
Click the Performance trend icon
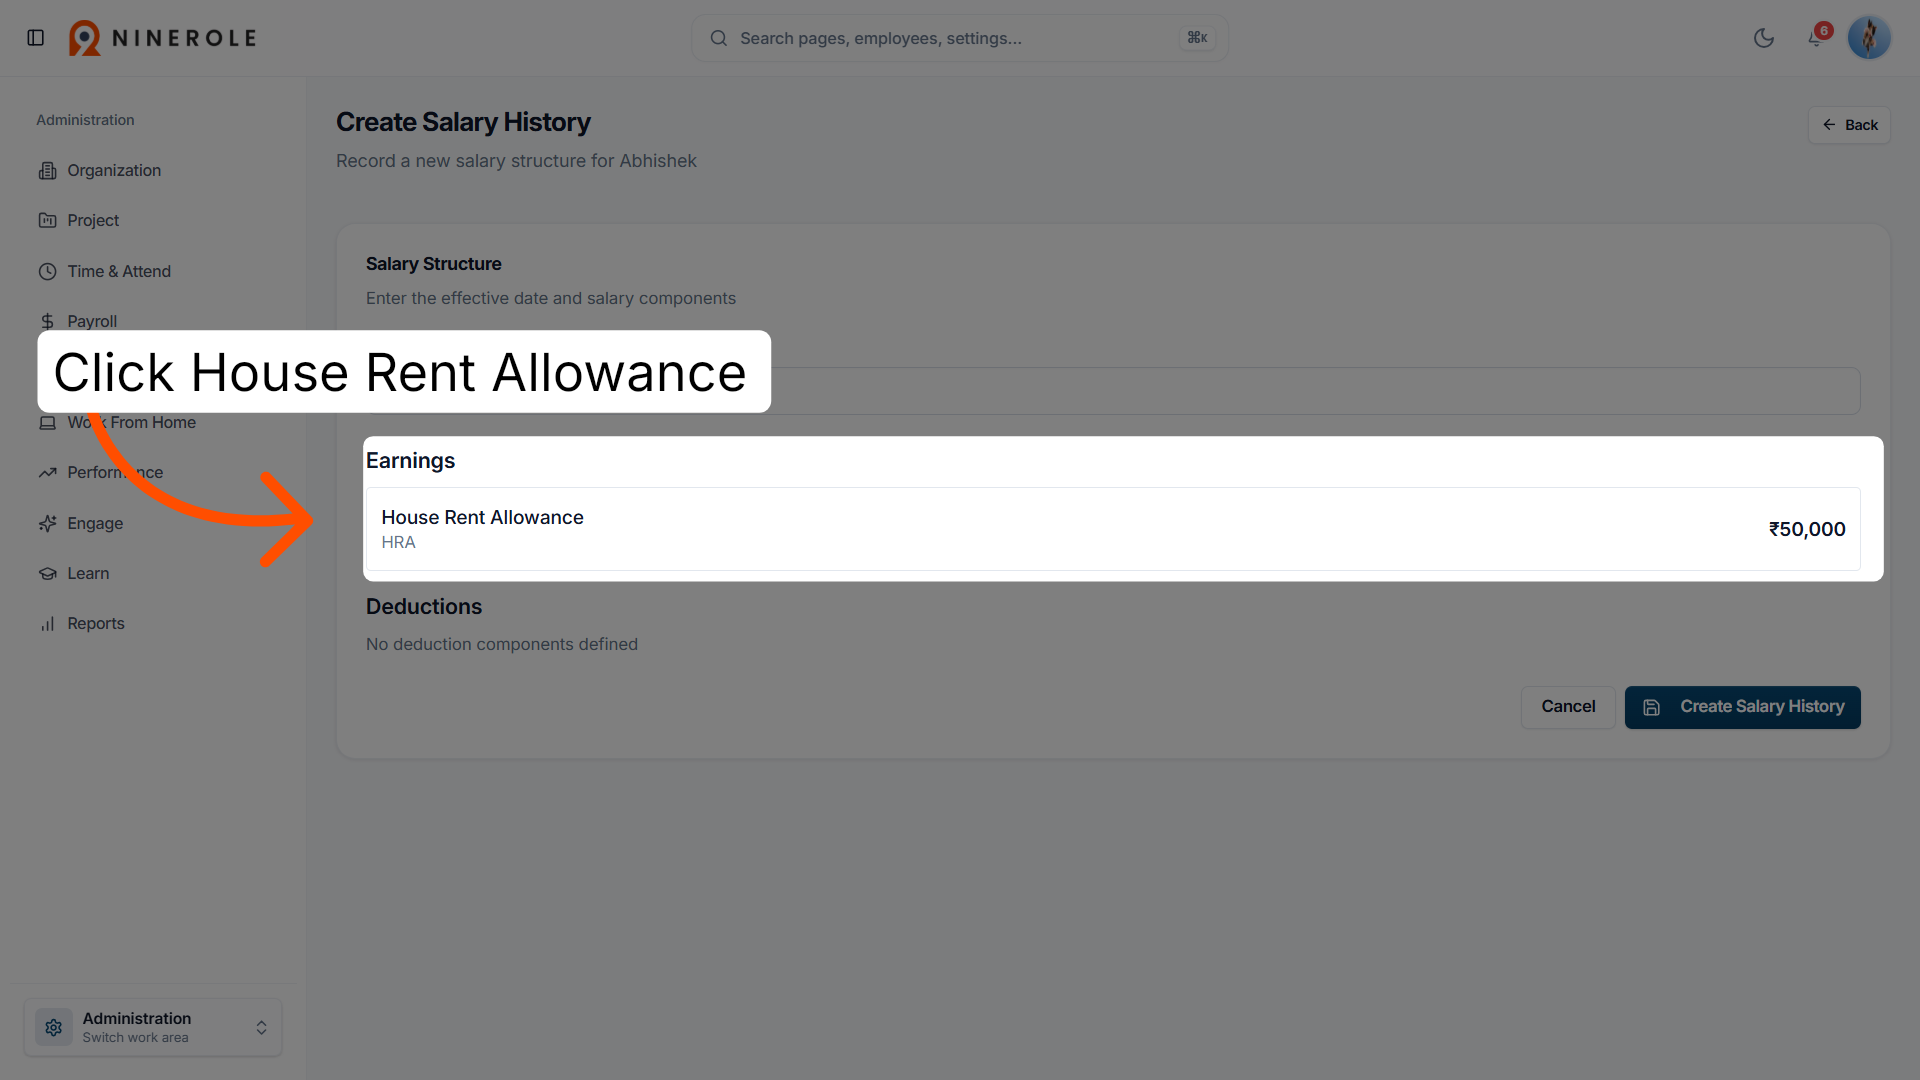(x=47, y=472)
